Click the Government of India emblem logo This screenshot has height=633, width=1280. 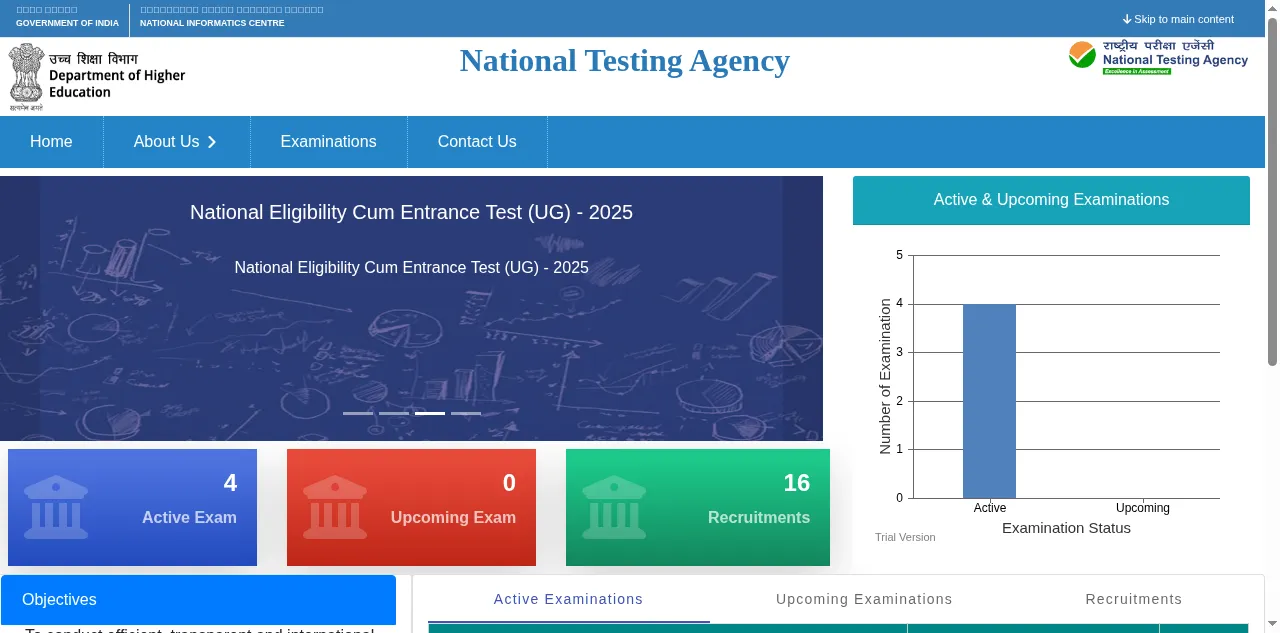pos(26,76)
